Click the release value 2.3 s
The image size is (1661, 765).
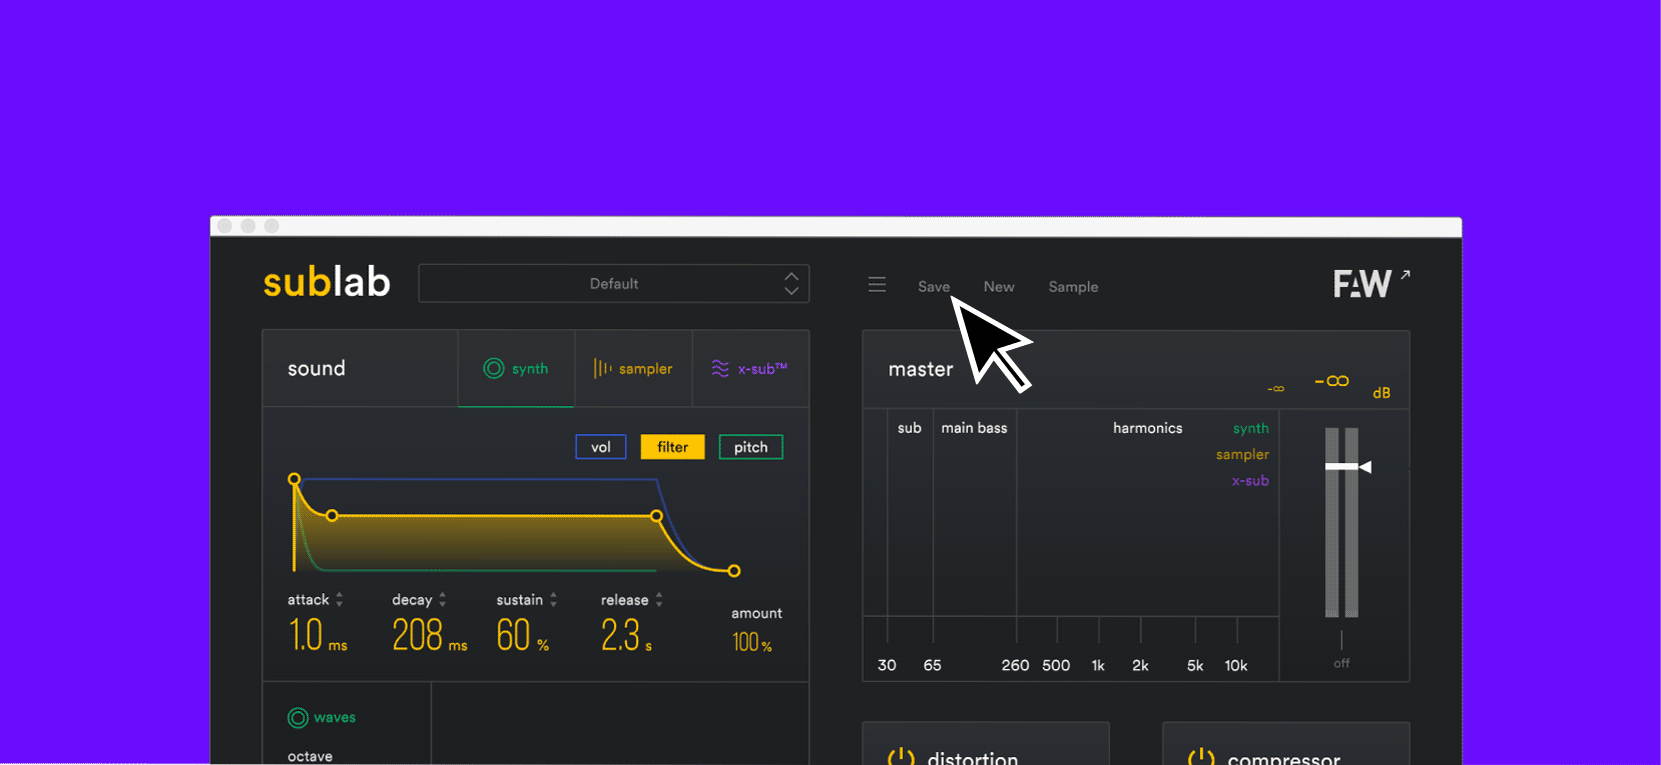coord(627,636)
